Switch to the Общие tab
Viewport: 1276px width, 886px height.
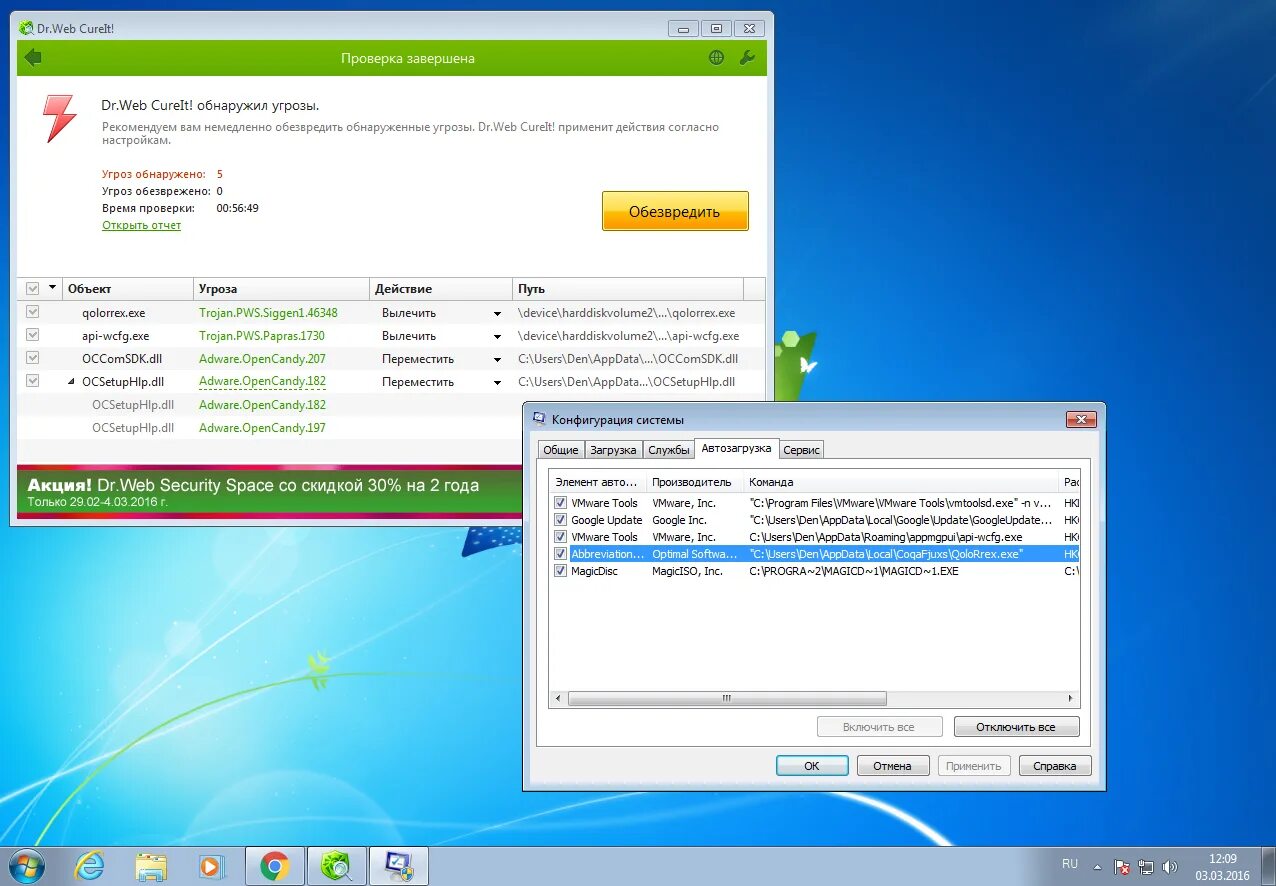coord(561,450)
